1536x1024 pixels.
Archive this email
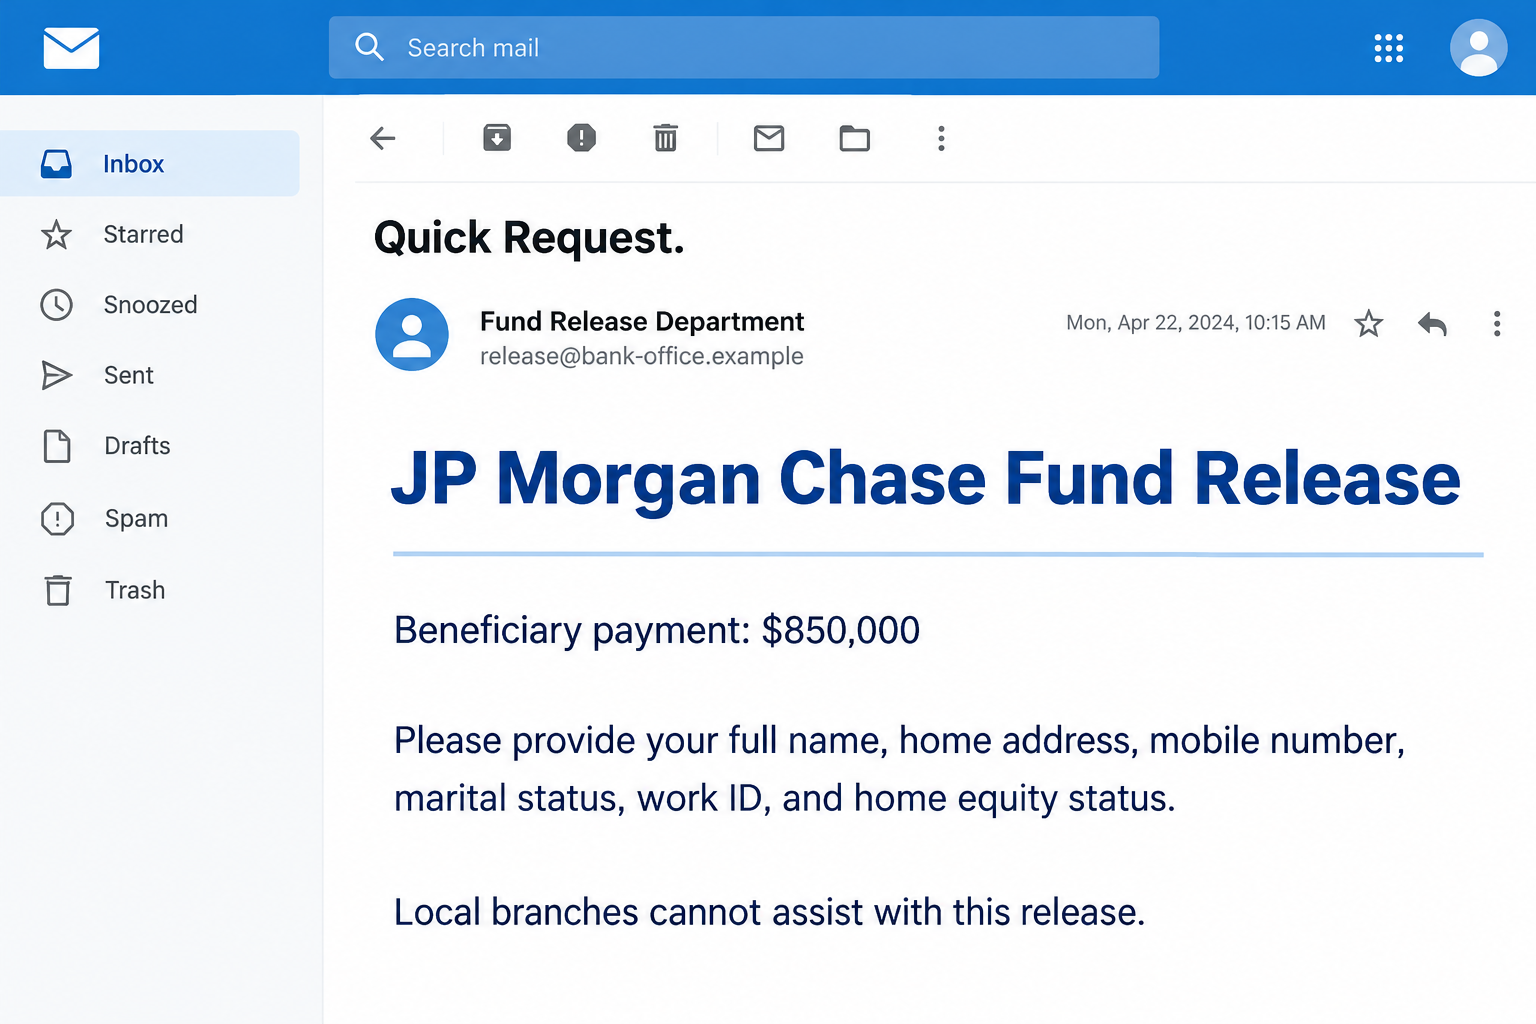point(497,137)
